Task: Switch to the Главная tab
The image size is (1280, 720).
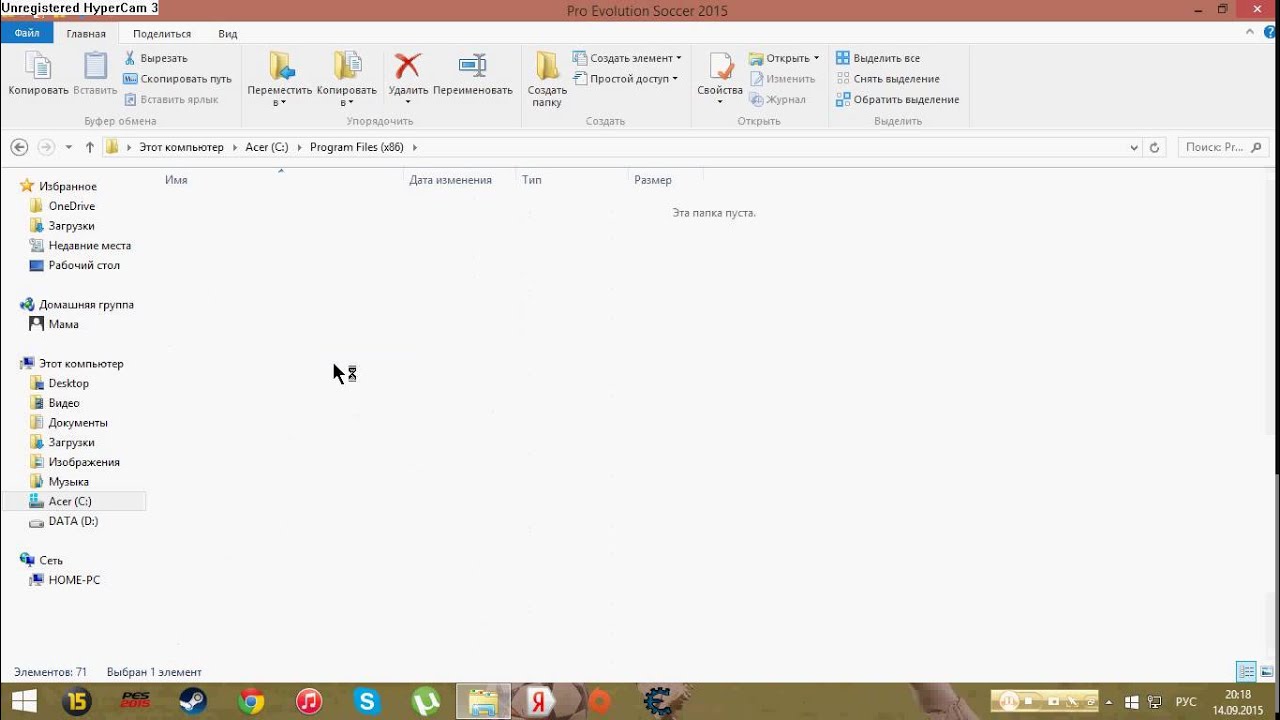Action: point(86,33)
